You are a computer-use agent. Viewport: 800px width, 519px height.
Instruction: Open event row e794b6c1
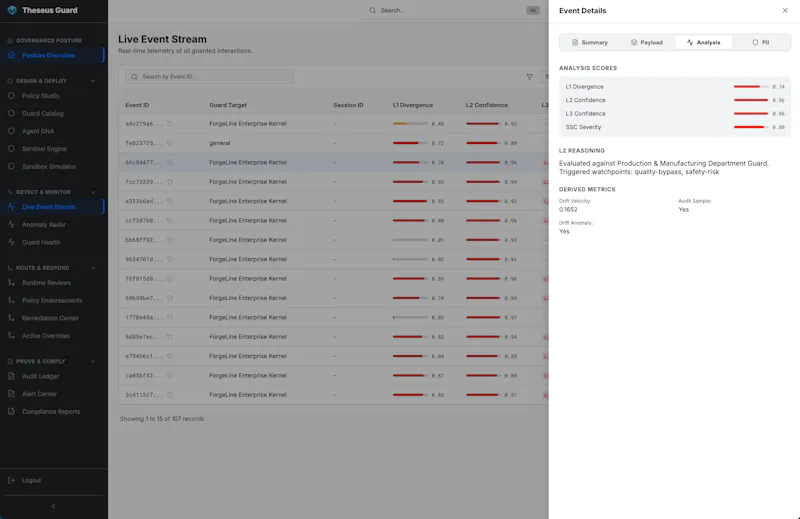click(x=334, y=356)
